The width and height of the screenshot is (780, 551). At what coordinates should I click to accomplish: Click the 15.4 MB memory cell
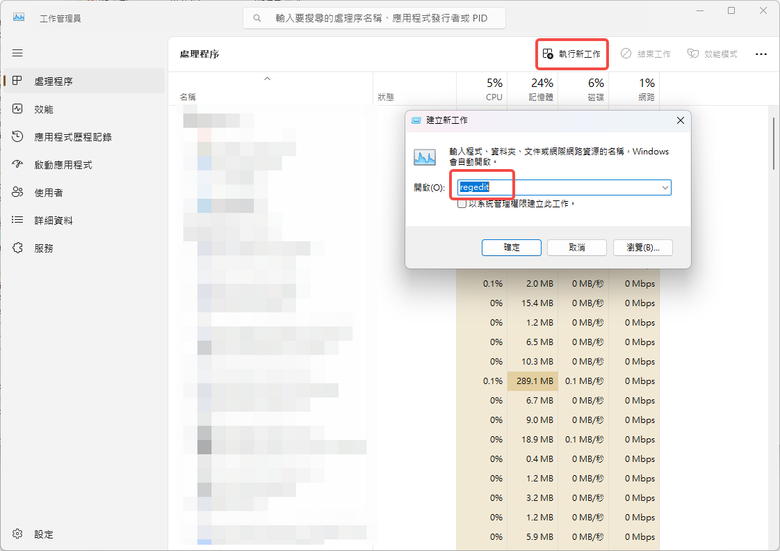(x=533, y=303)
